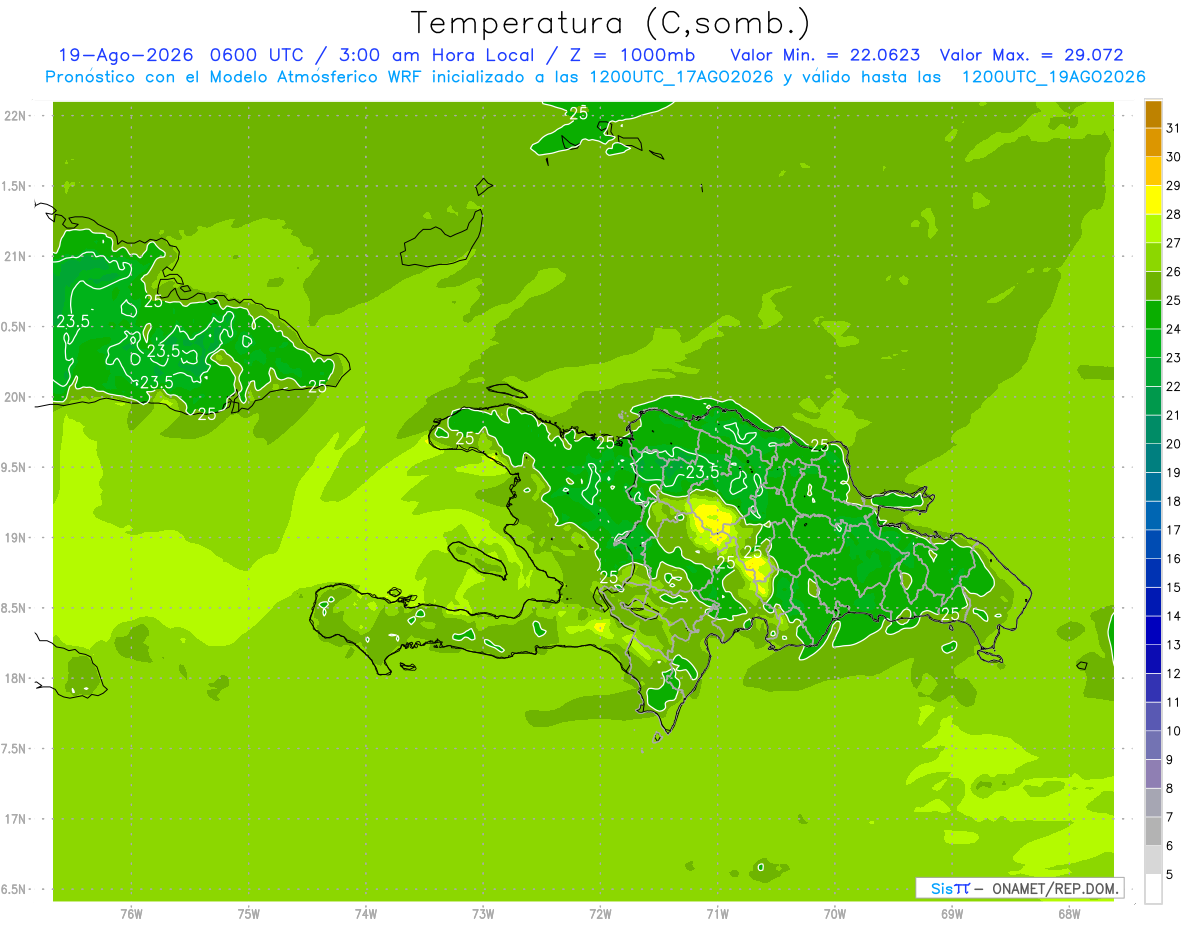Click the "75W" longitude axis label
Image resolution: width=1200 pixels, height=927 pixels.
tap(248, 914)
